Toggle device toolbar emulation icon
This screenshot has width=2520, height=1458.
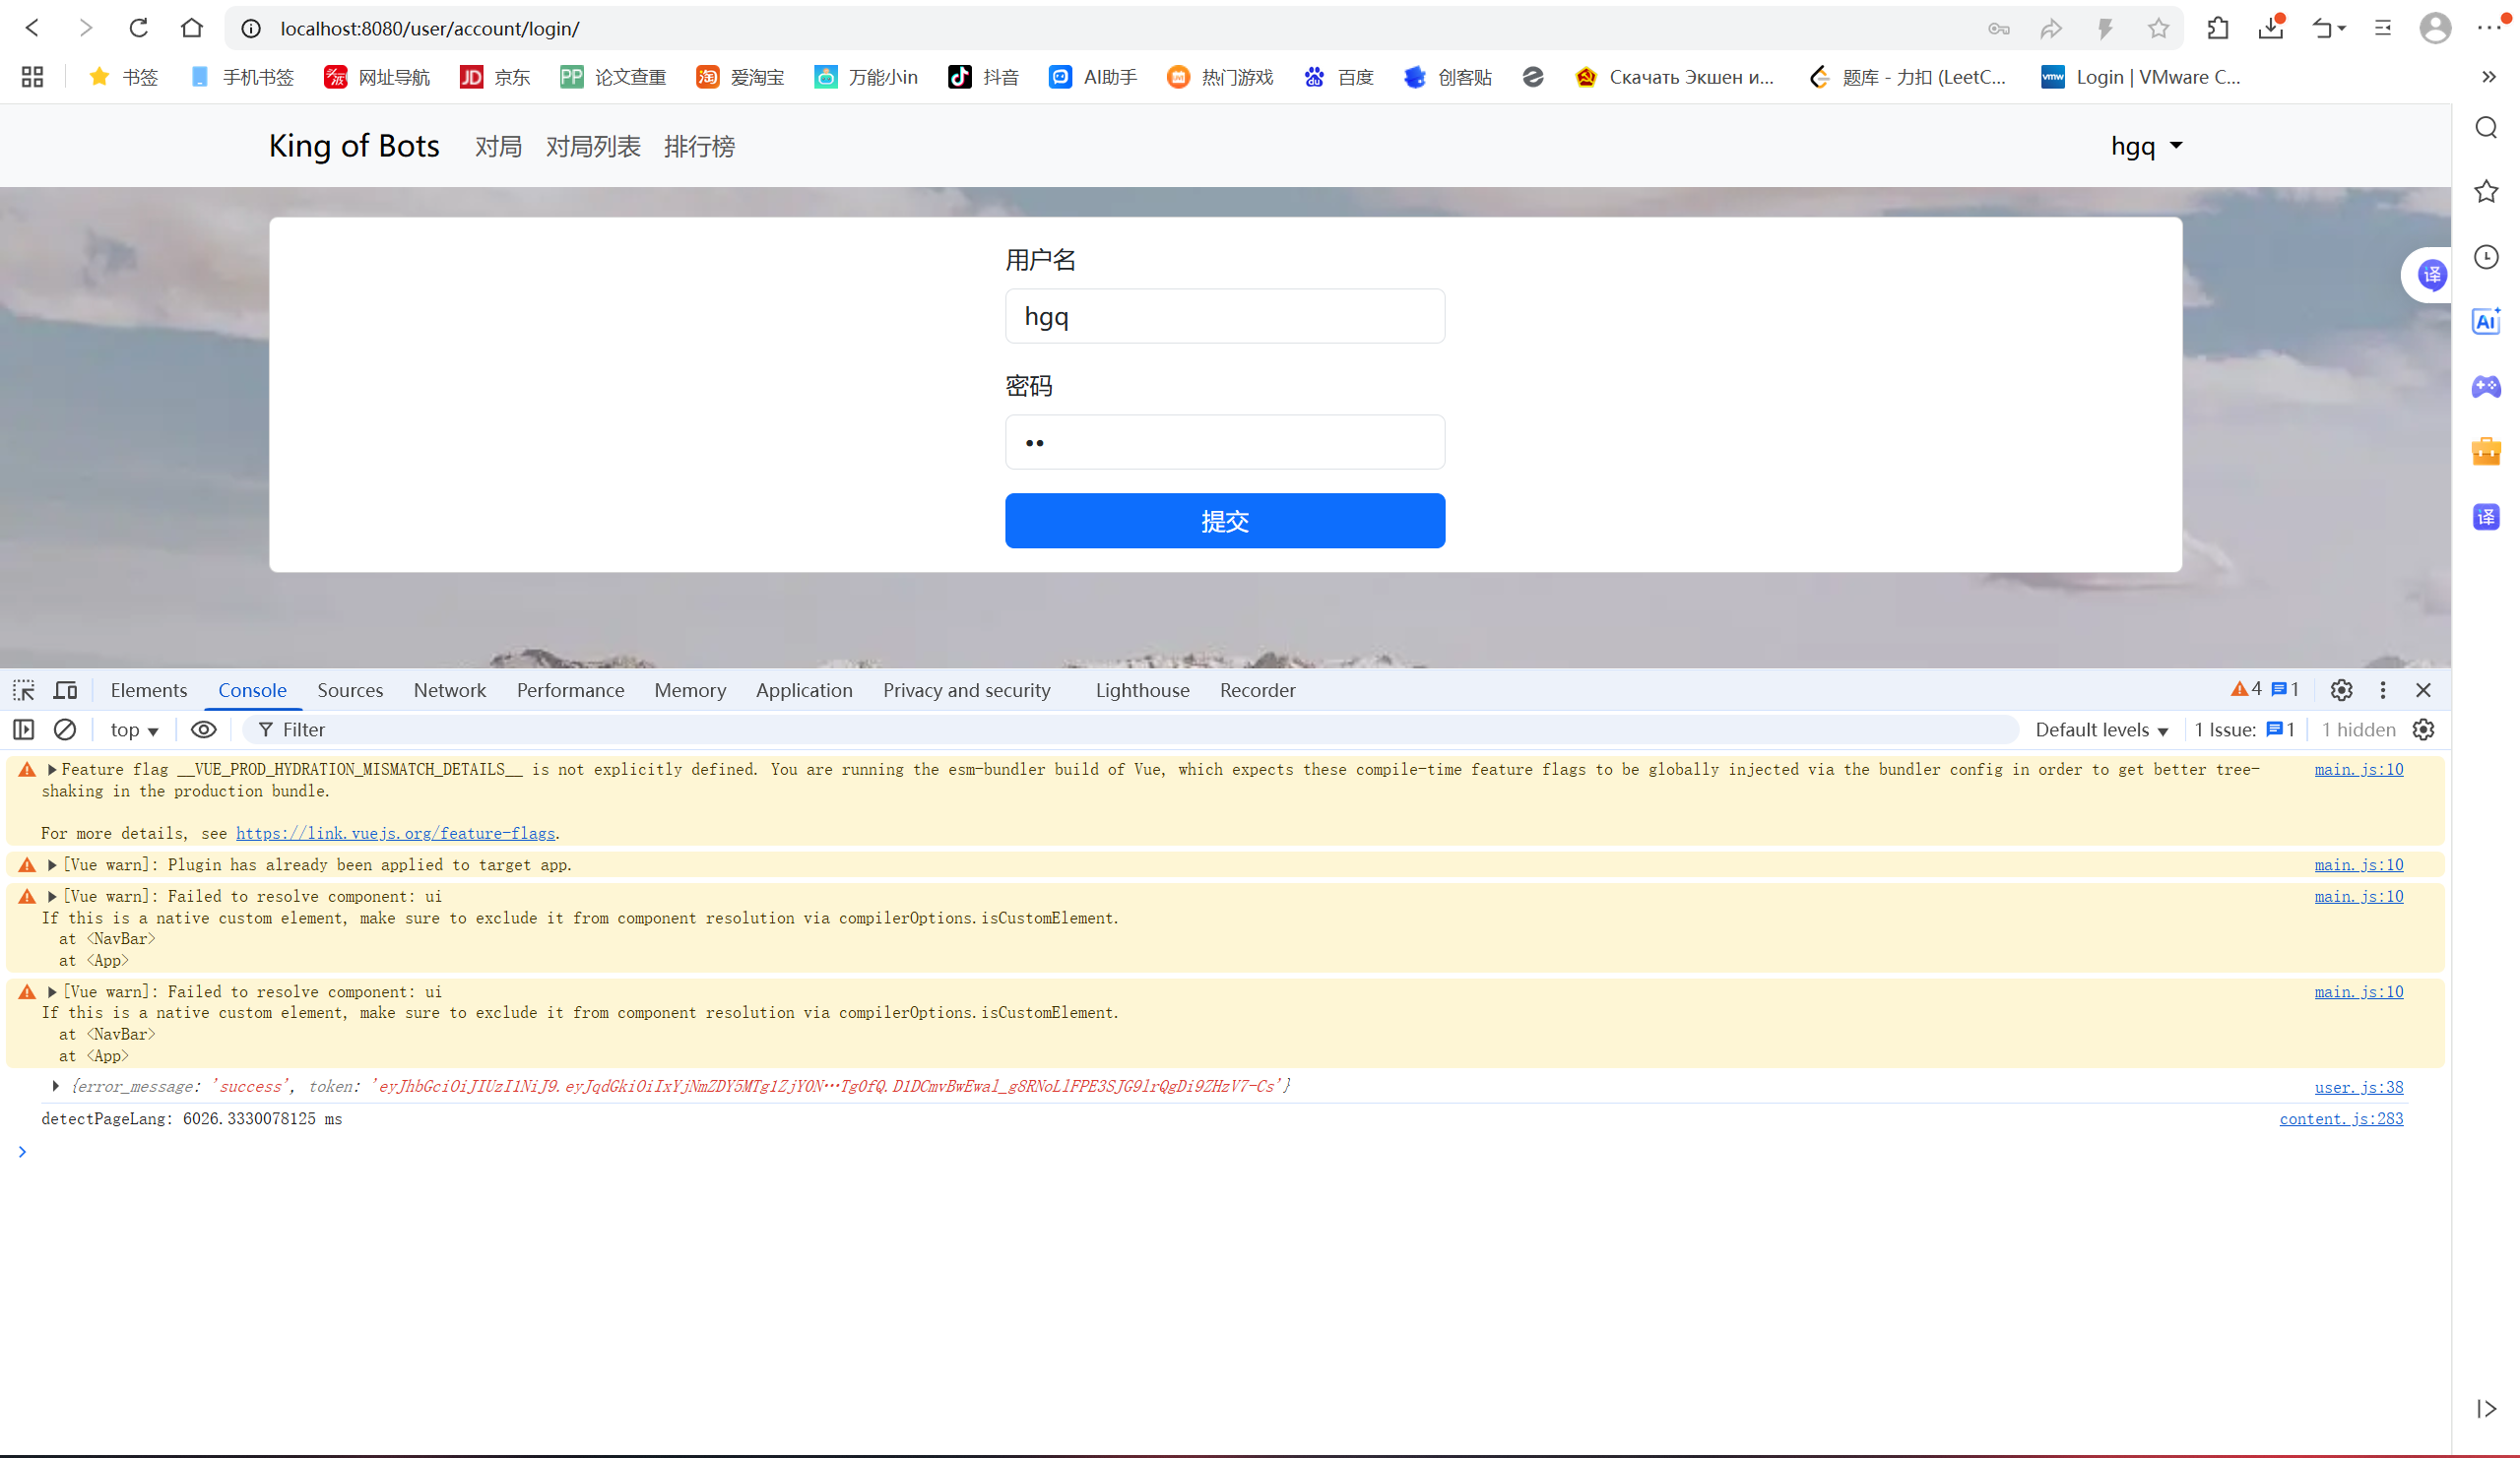click(65, 690)
